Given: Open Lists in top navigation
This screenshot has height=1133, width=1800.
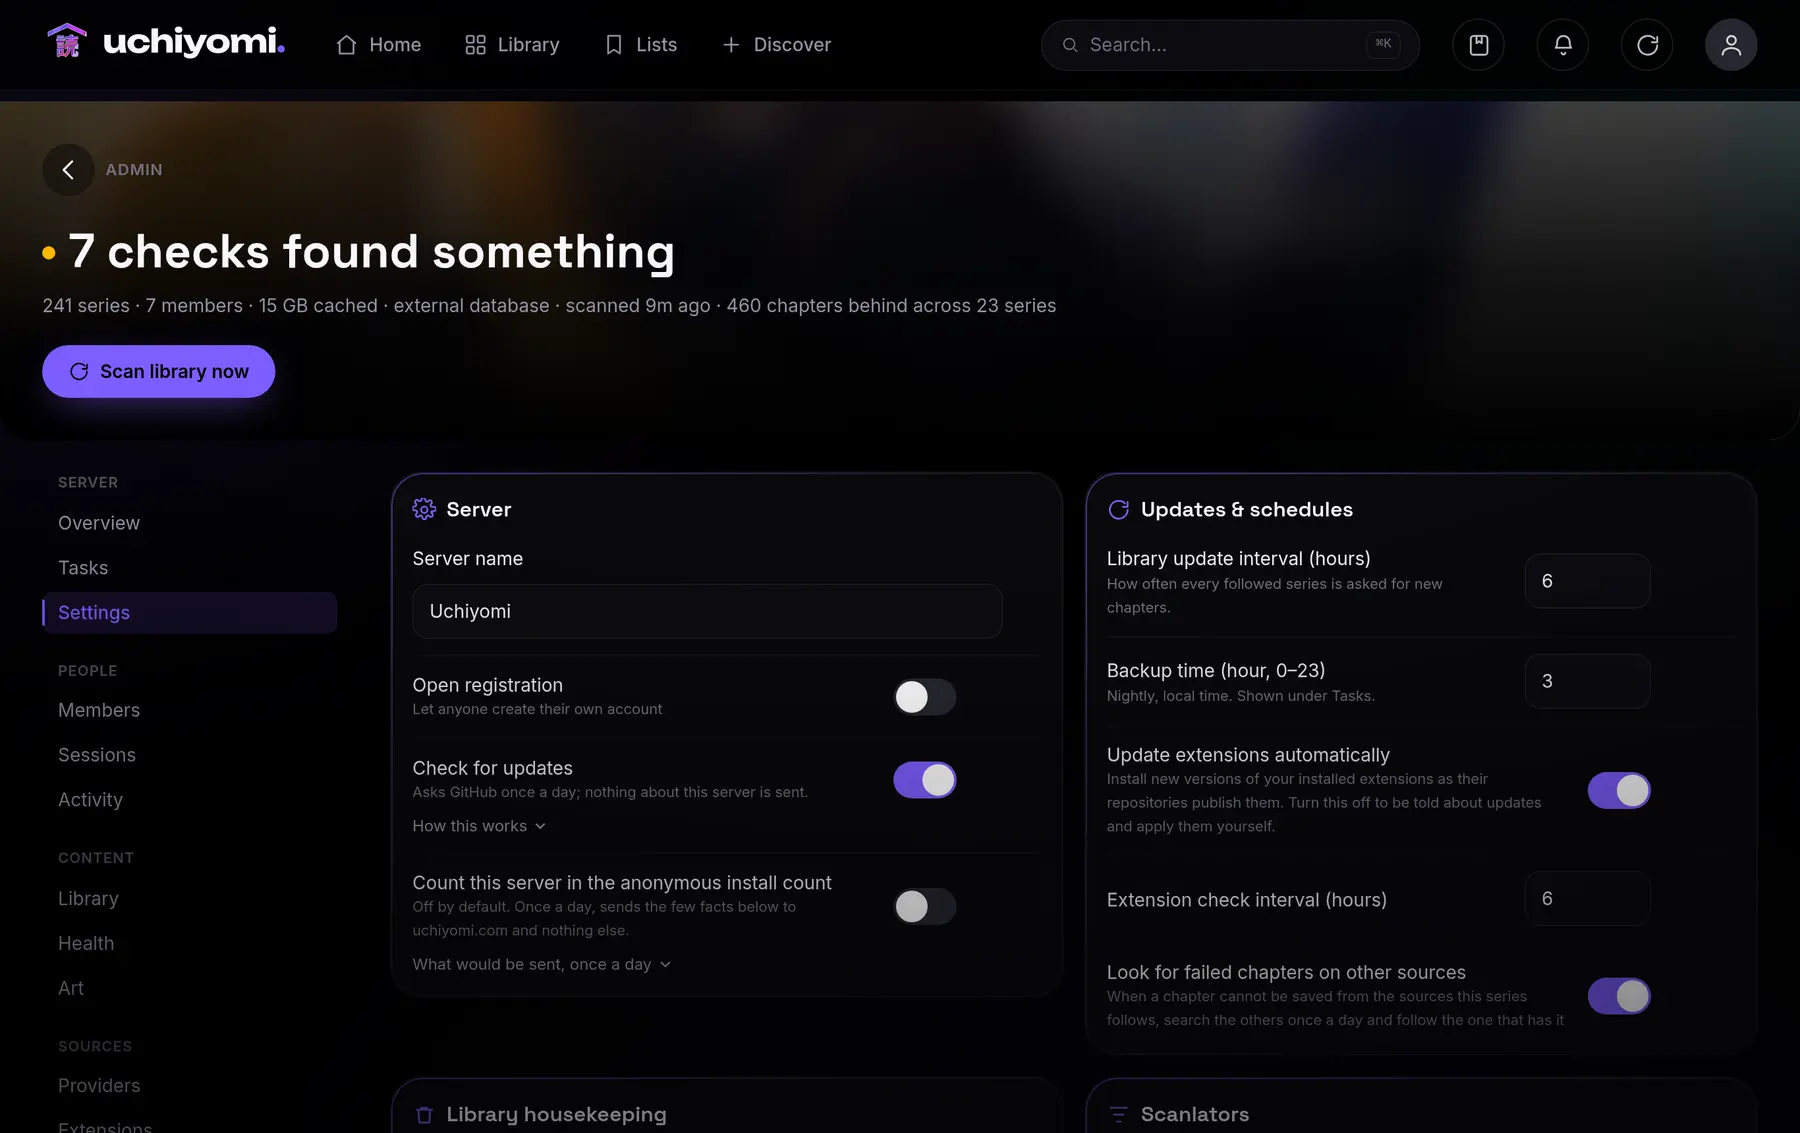Looking at the screenshot, I should tap(641, 45).
